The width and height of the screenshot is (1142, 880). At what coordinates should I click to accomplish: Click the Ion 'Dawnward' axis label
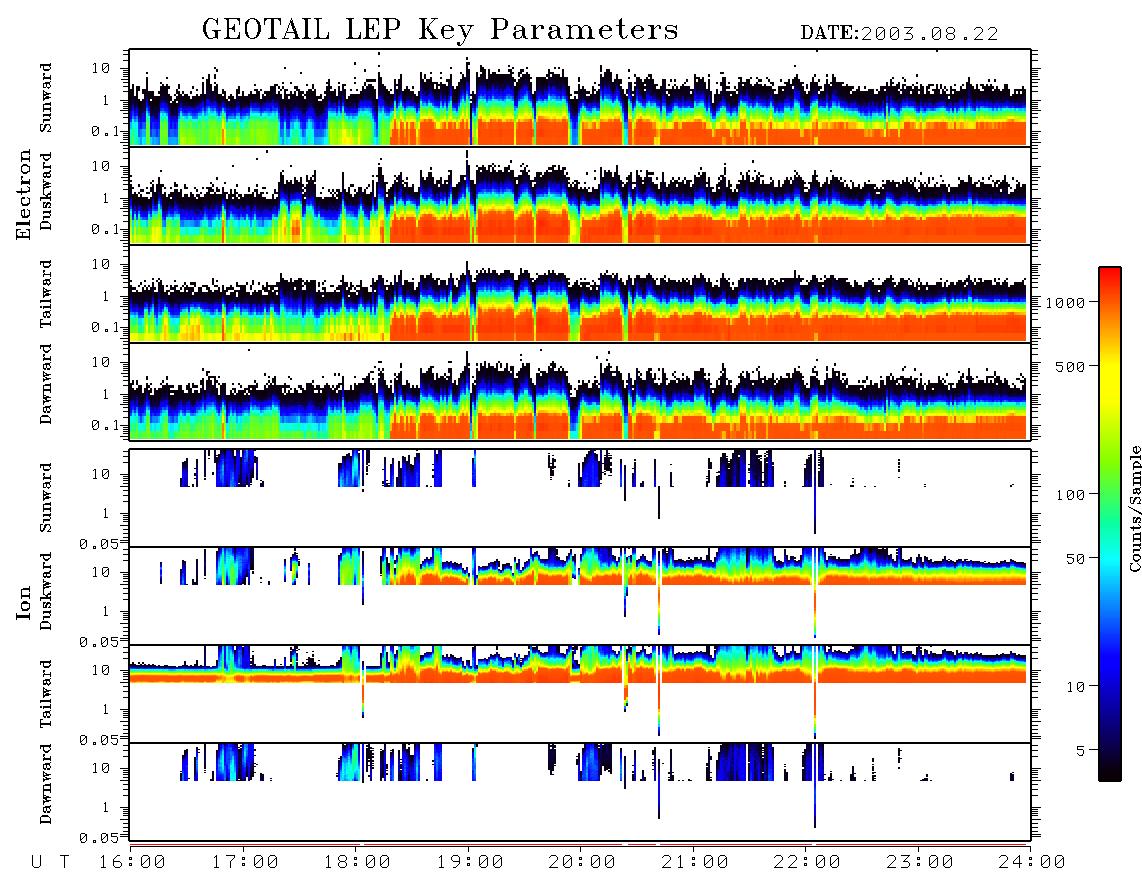[46, 784]
